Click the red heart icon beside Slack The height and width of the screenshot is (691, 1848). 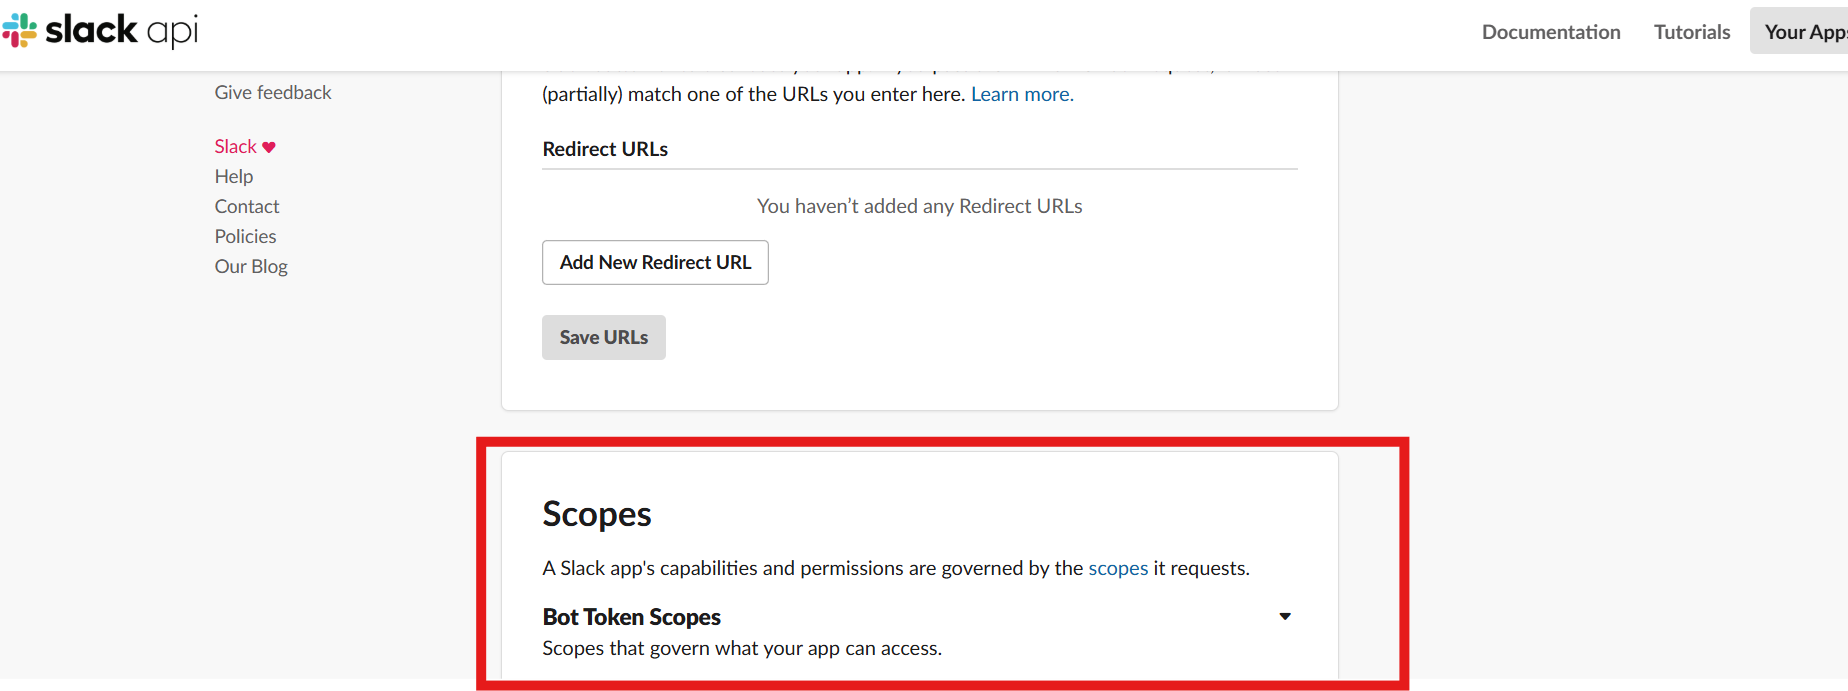pyautogui.click(x=269, y=147)
